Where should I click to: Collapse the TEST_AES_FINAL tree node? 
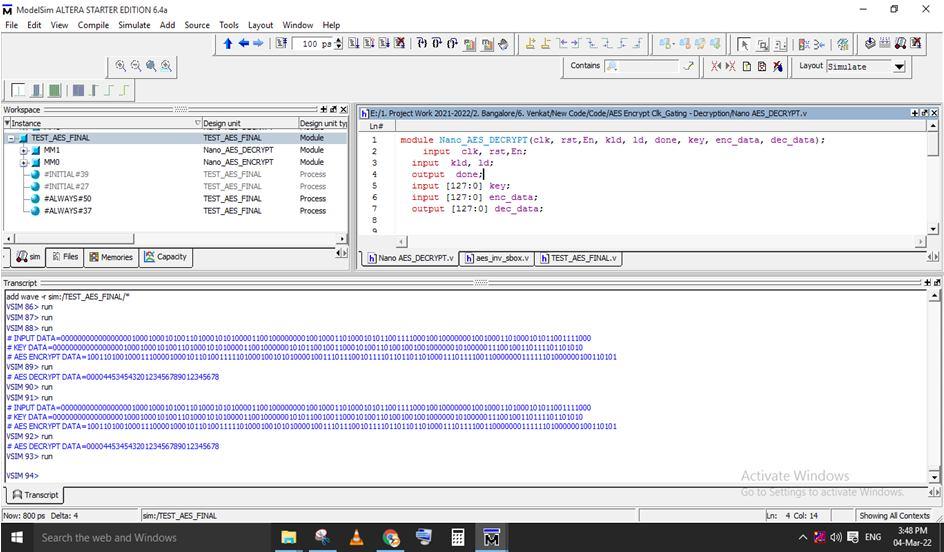[11, 138]
